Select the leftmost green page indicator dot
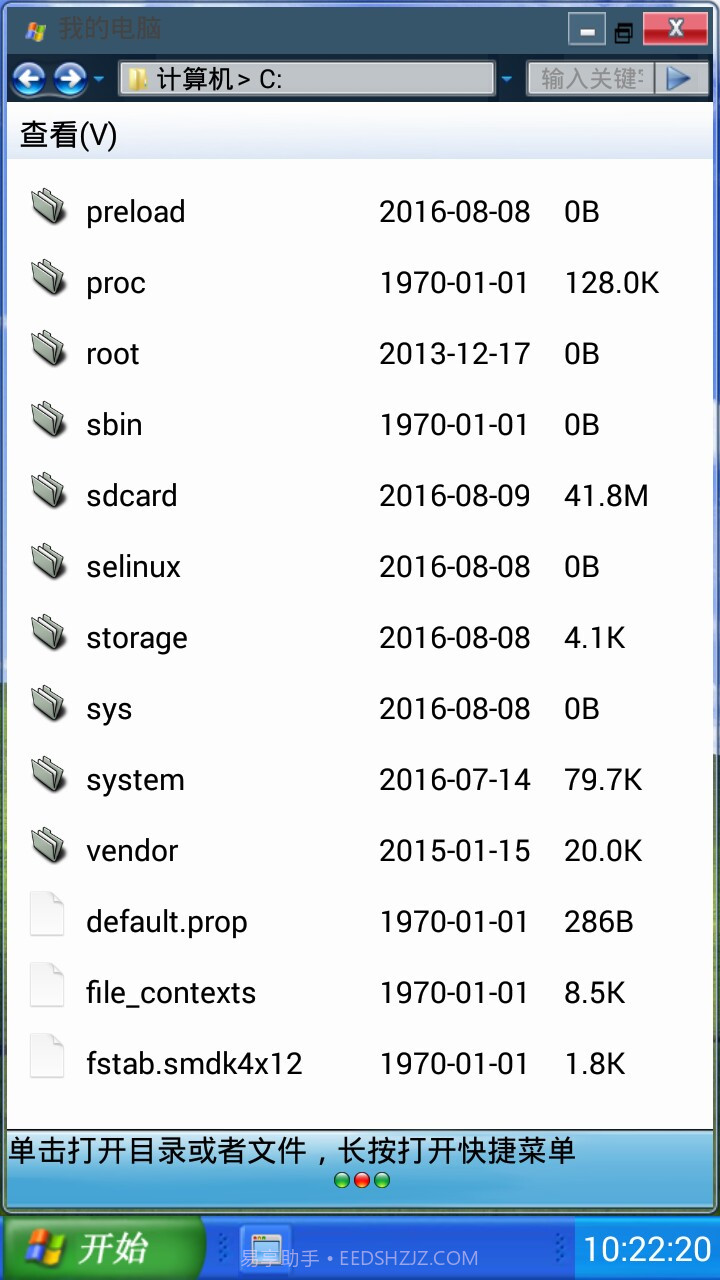Image resolution: width=720 pixels, height=1280 pixels. point(340,1180)
